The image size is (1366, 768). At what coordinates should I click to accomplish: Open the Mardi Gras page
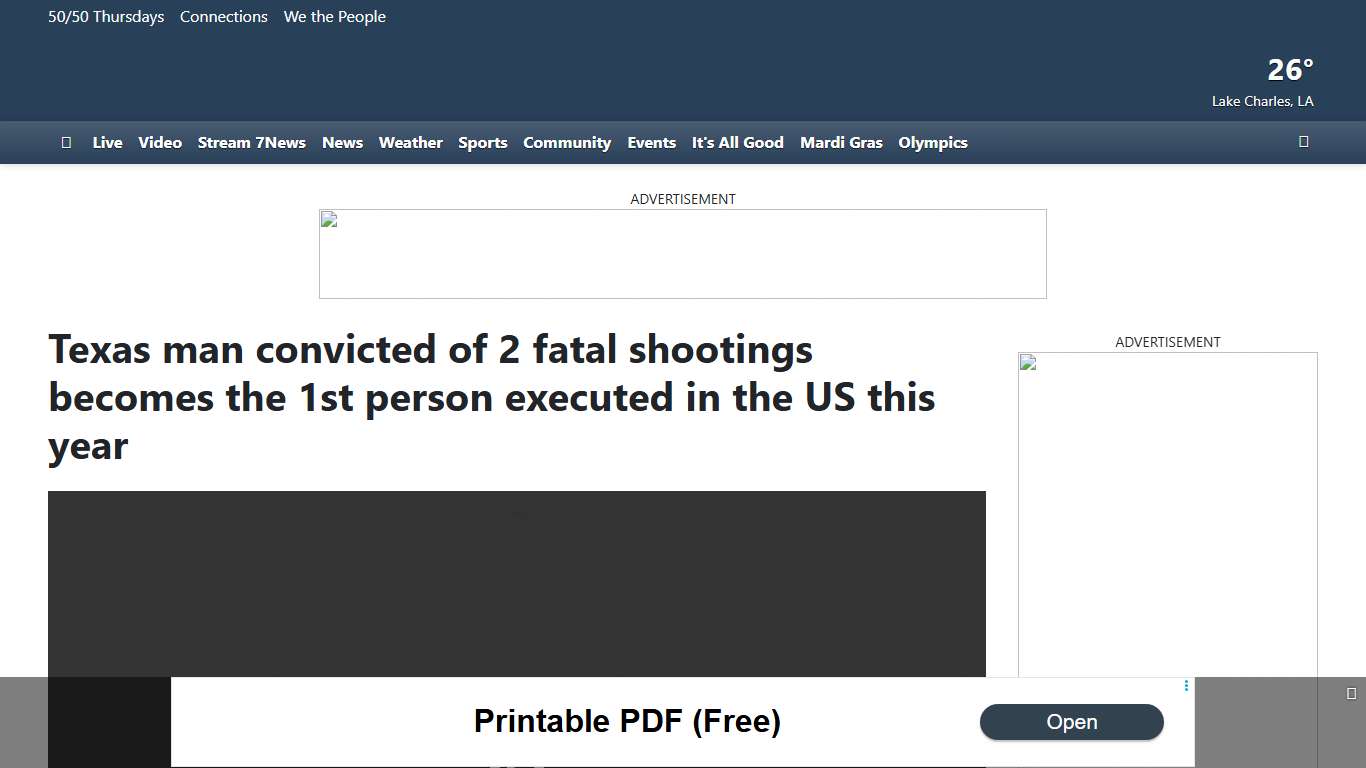[x=841, y=142]
